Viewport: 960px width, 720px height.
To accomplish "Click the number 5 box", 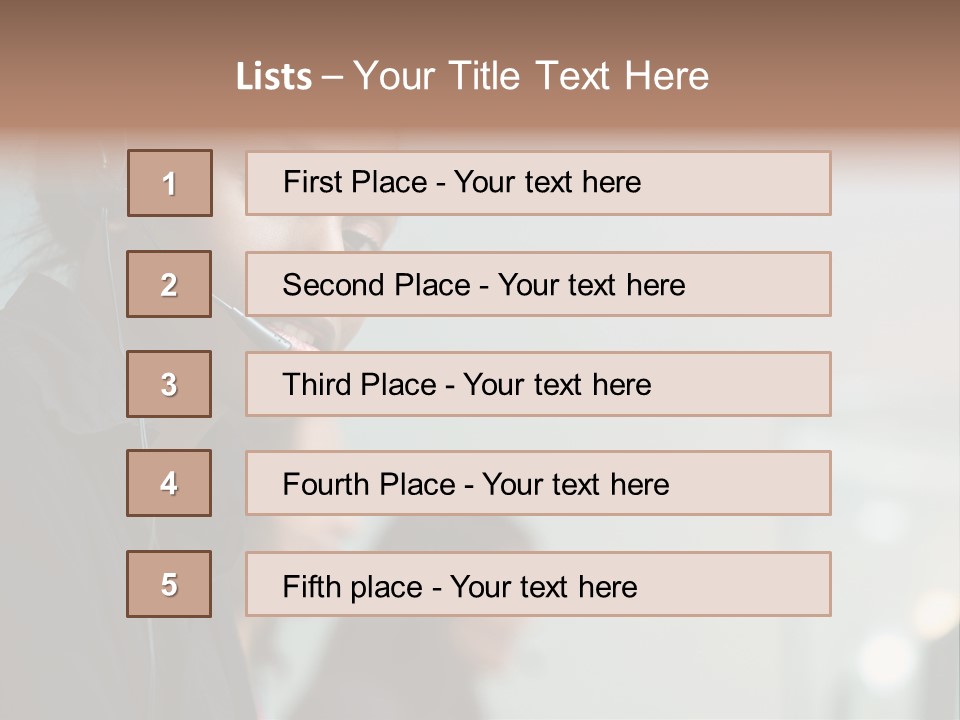I will (169, 584).
